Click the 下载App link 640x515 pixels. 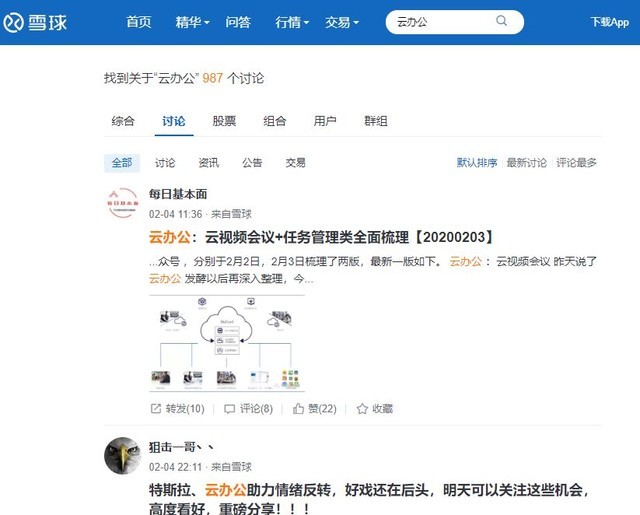click(609, 22)
